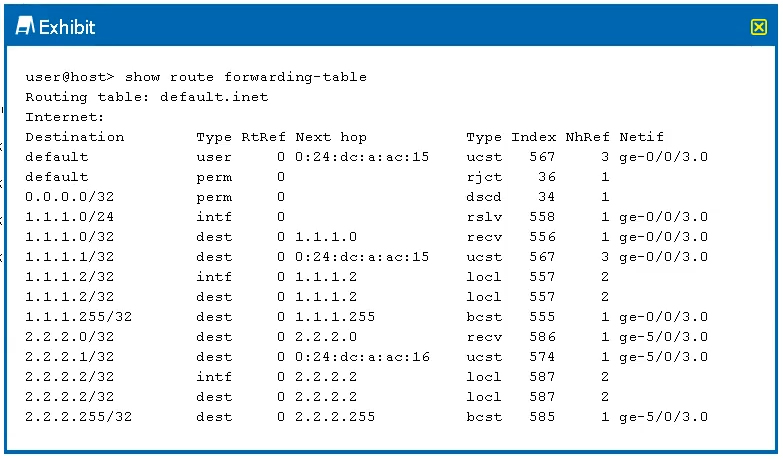Click ge-5/0/3.0 in the last row
The height and width of the screenshot is (460, 783).
pos(664,417)
